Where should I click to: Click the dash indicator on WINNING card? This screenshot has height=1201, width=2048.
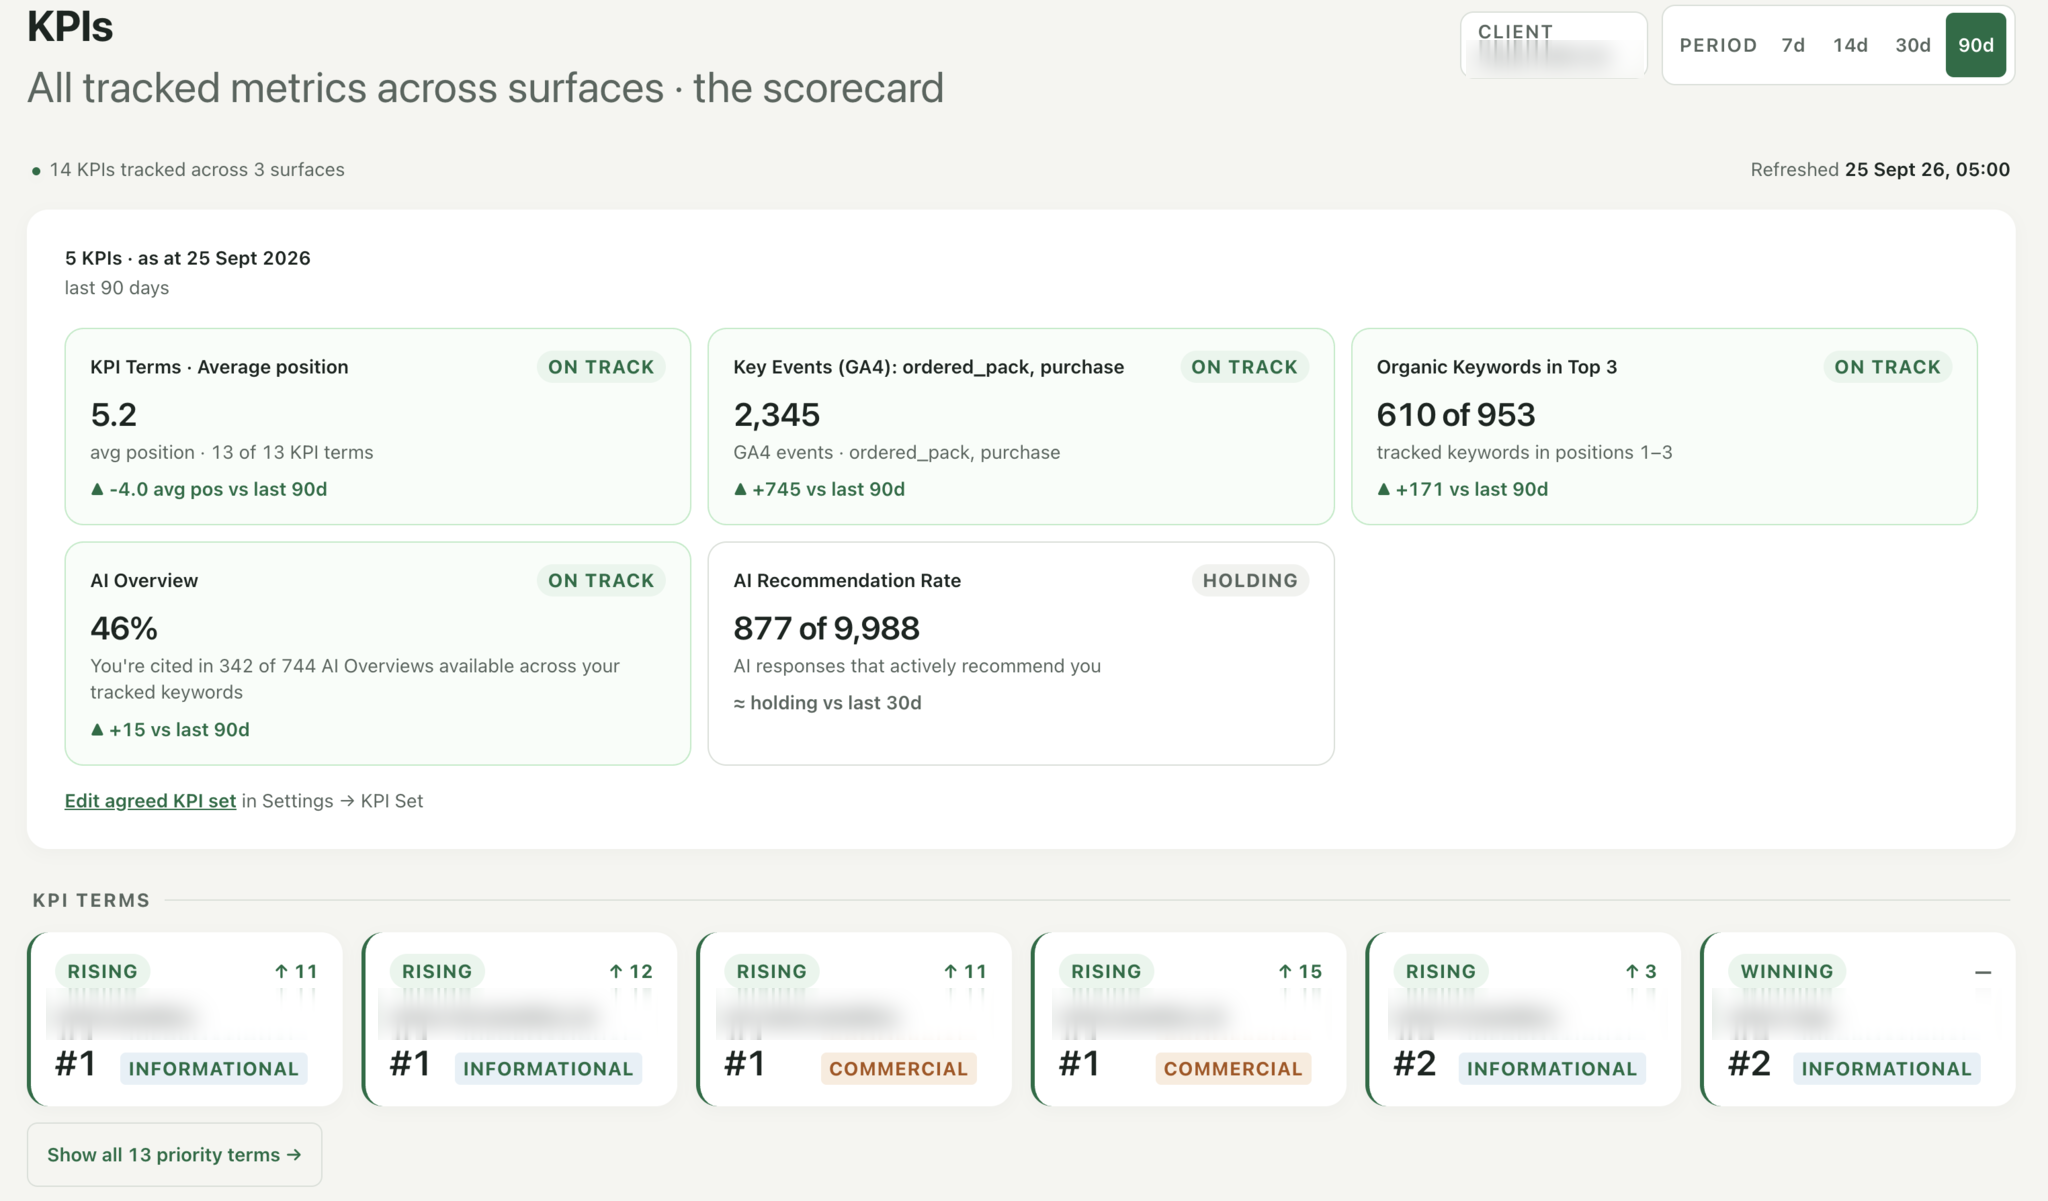(1983, 972)
